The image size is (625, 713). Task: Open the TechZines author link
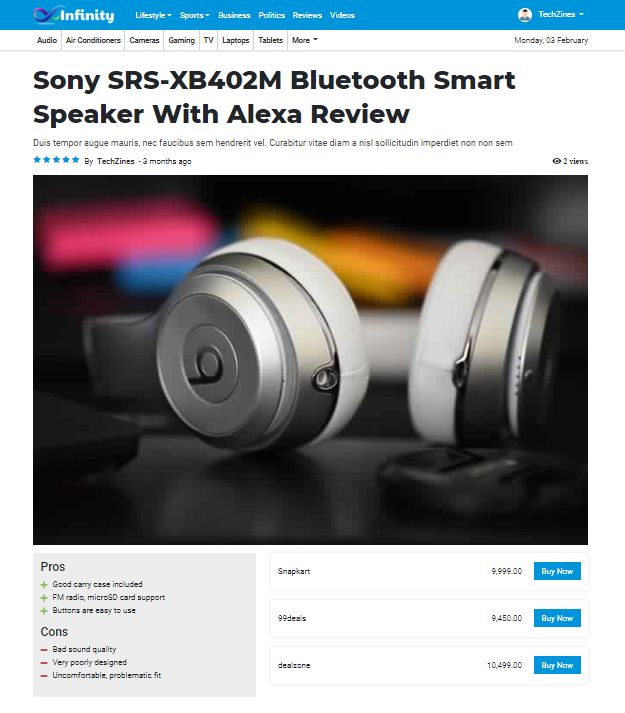click(116, 161)
